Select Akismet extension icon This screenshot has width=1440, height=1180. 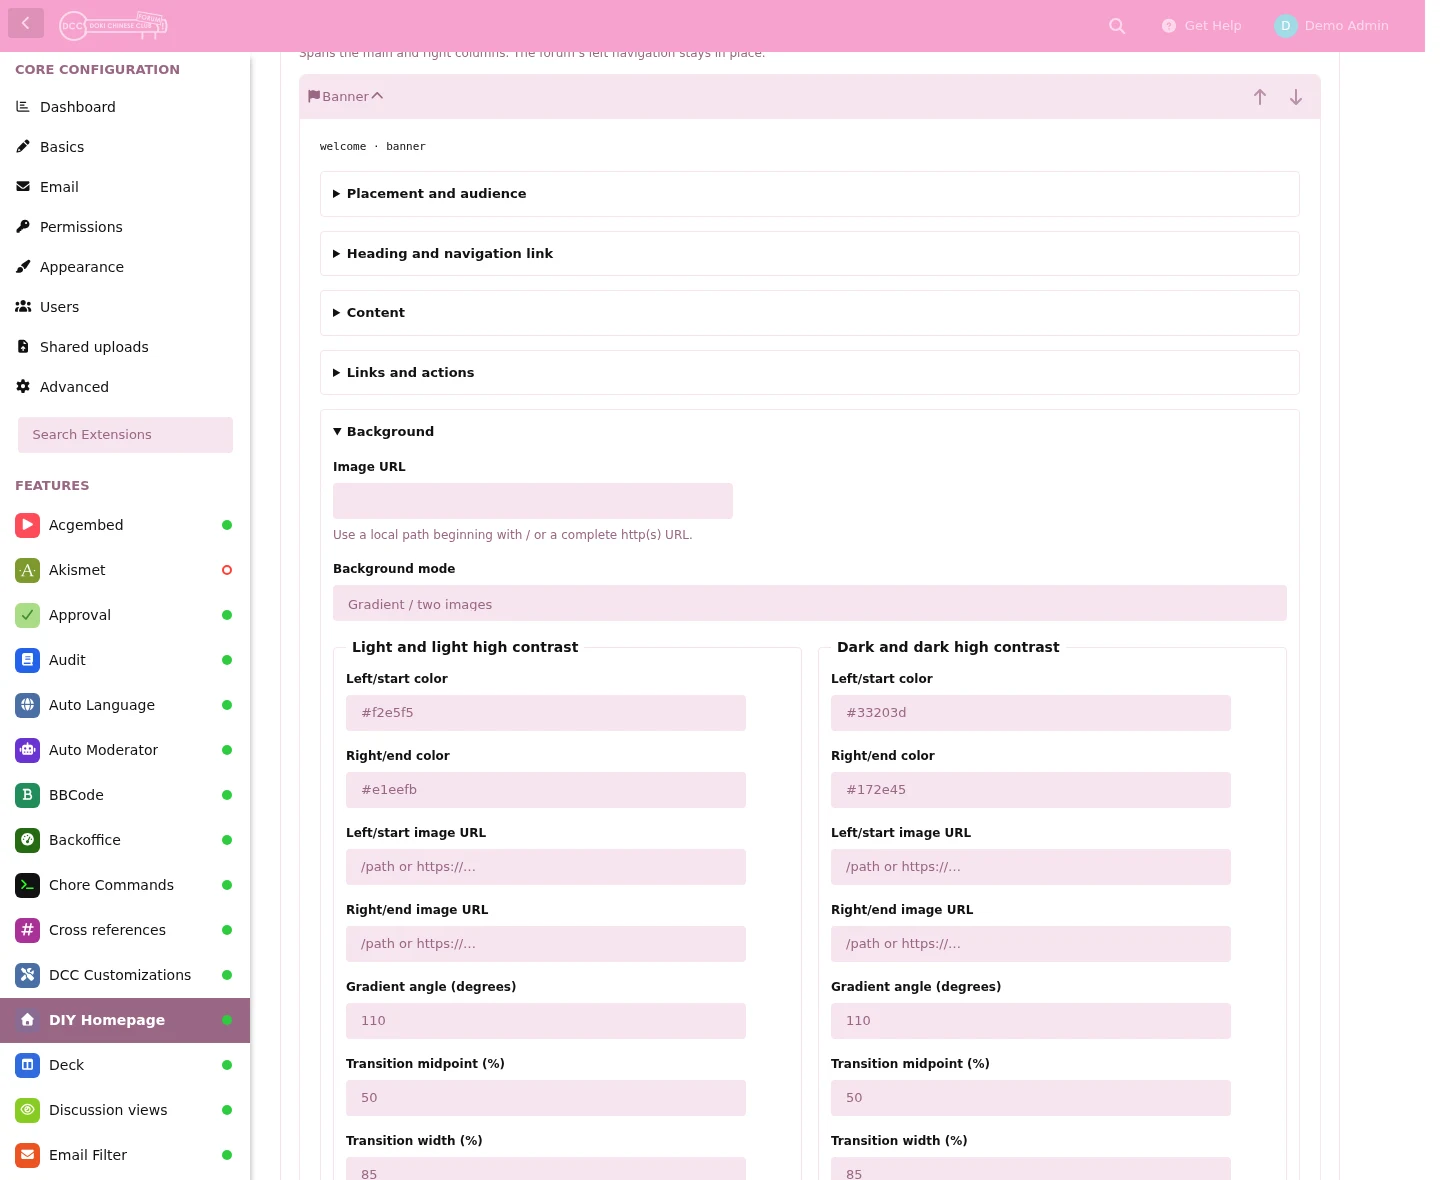(x=28, y=570)
